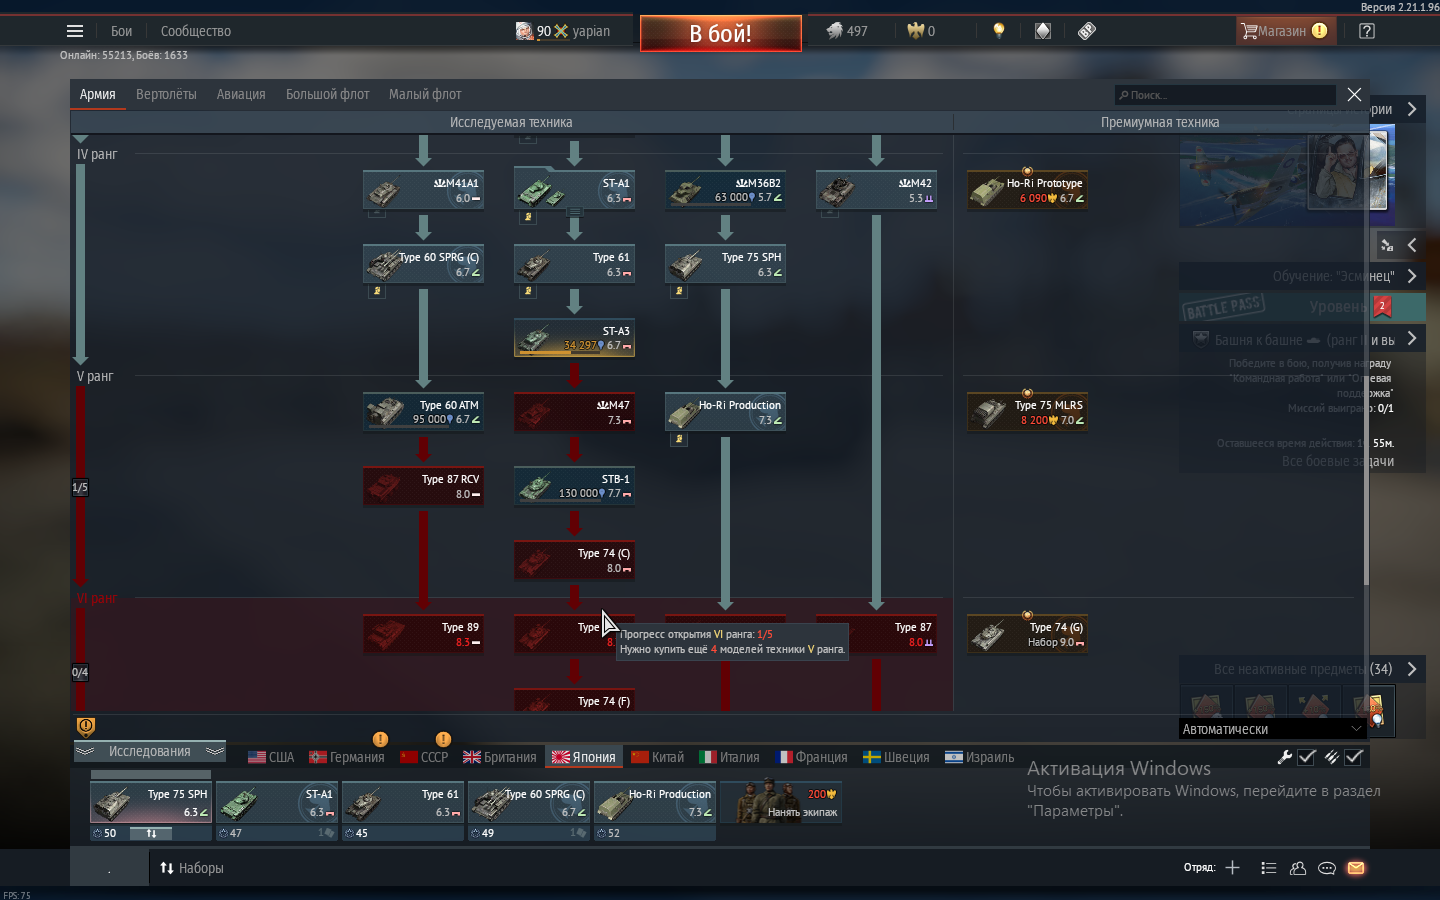Select the Type 87 RCV vehicle
This screenshot has width=1440, height=900.
(423, 486)
